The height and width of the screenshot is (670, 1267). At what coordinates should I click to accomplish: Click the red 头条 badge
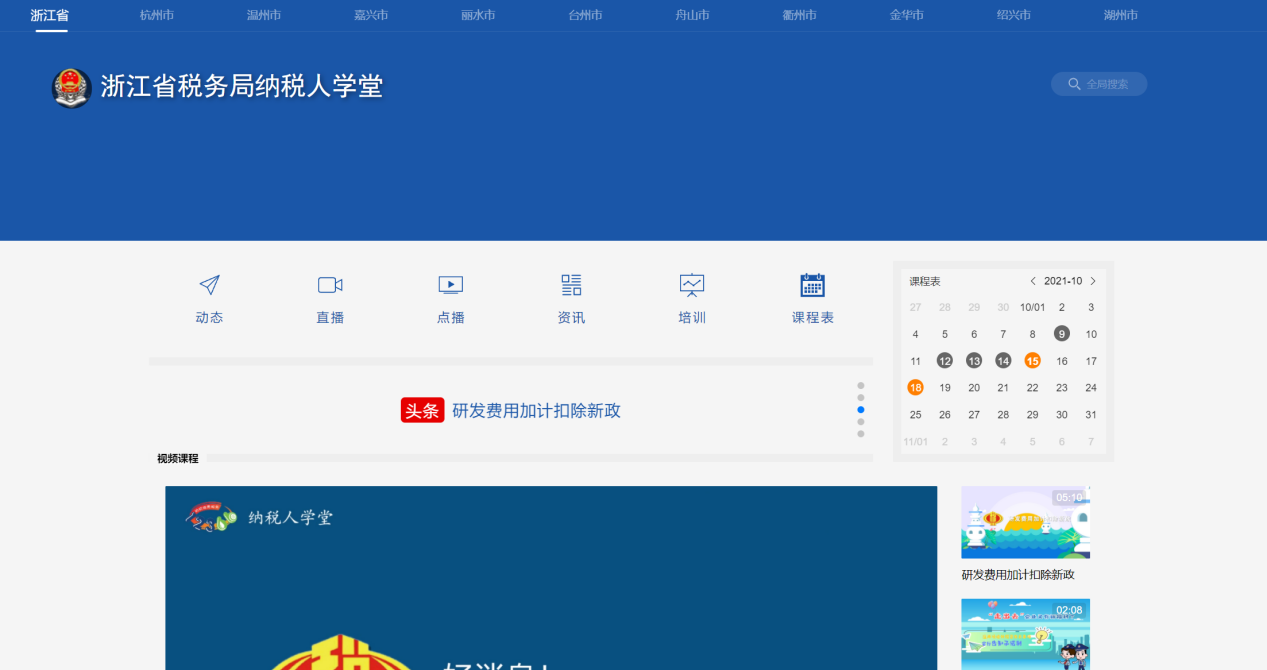pyautogui.click(x=423, y=411)
